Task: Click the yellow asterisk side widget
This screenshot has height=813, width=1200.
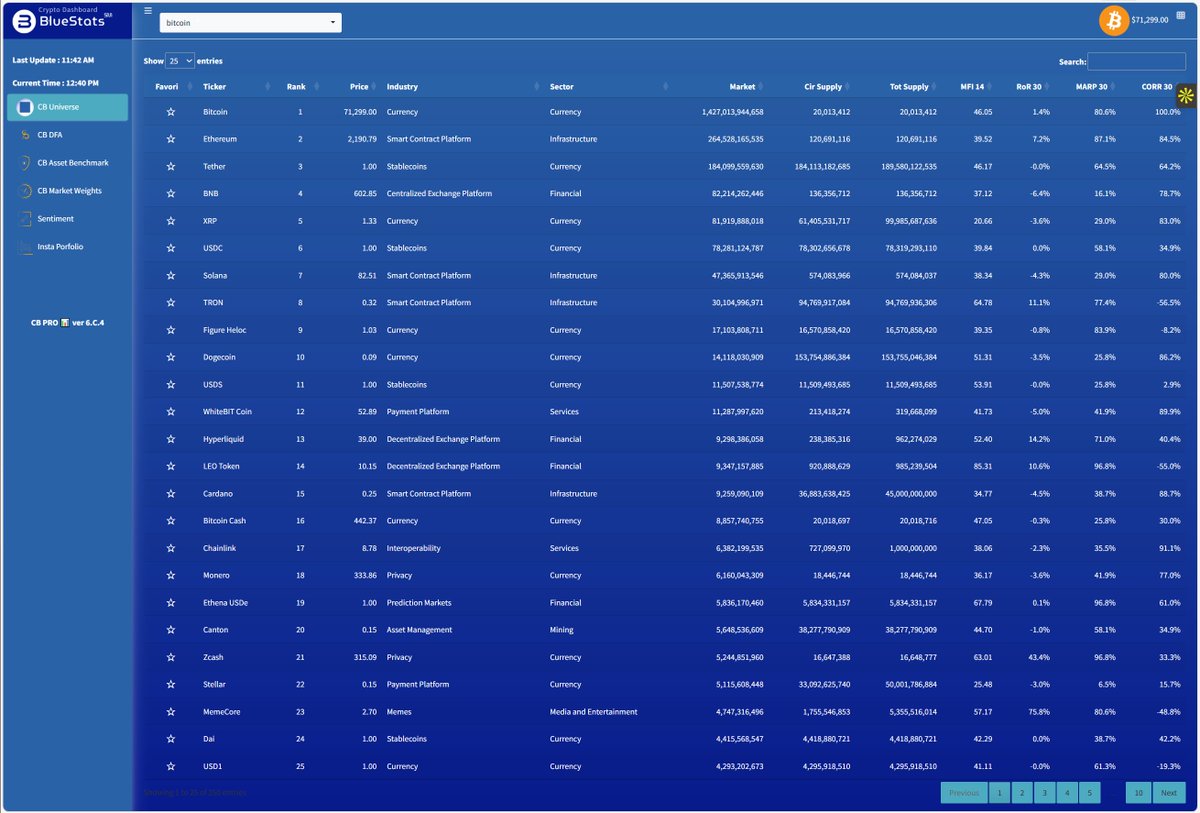Action: (x=1187, y=96)
